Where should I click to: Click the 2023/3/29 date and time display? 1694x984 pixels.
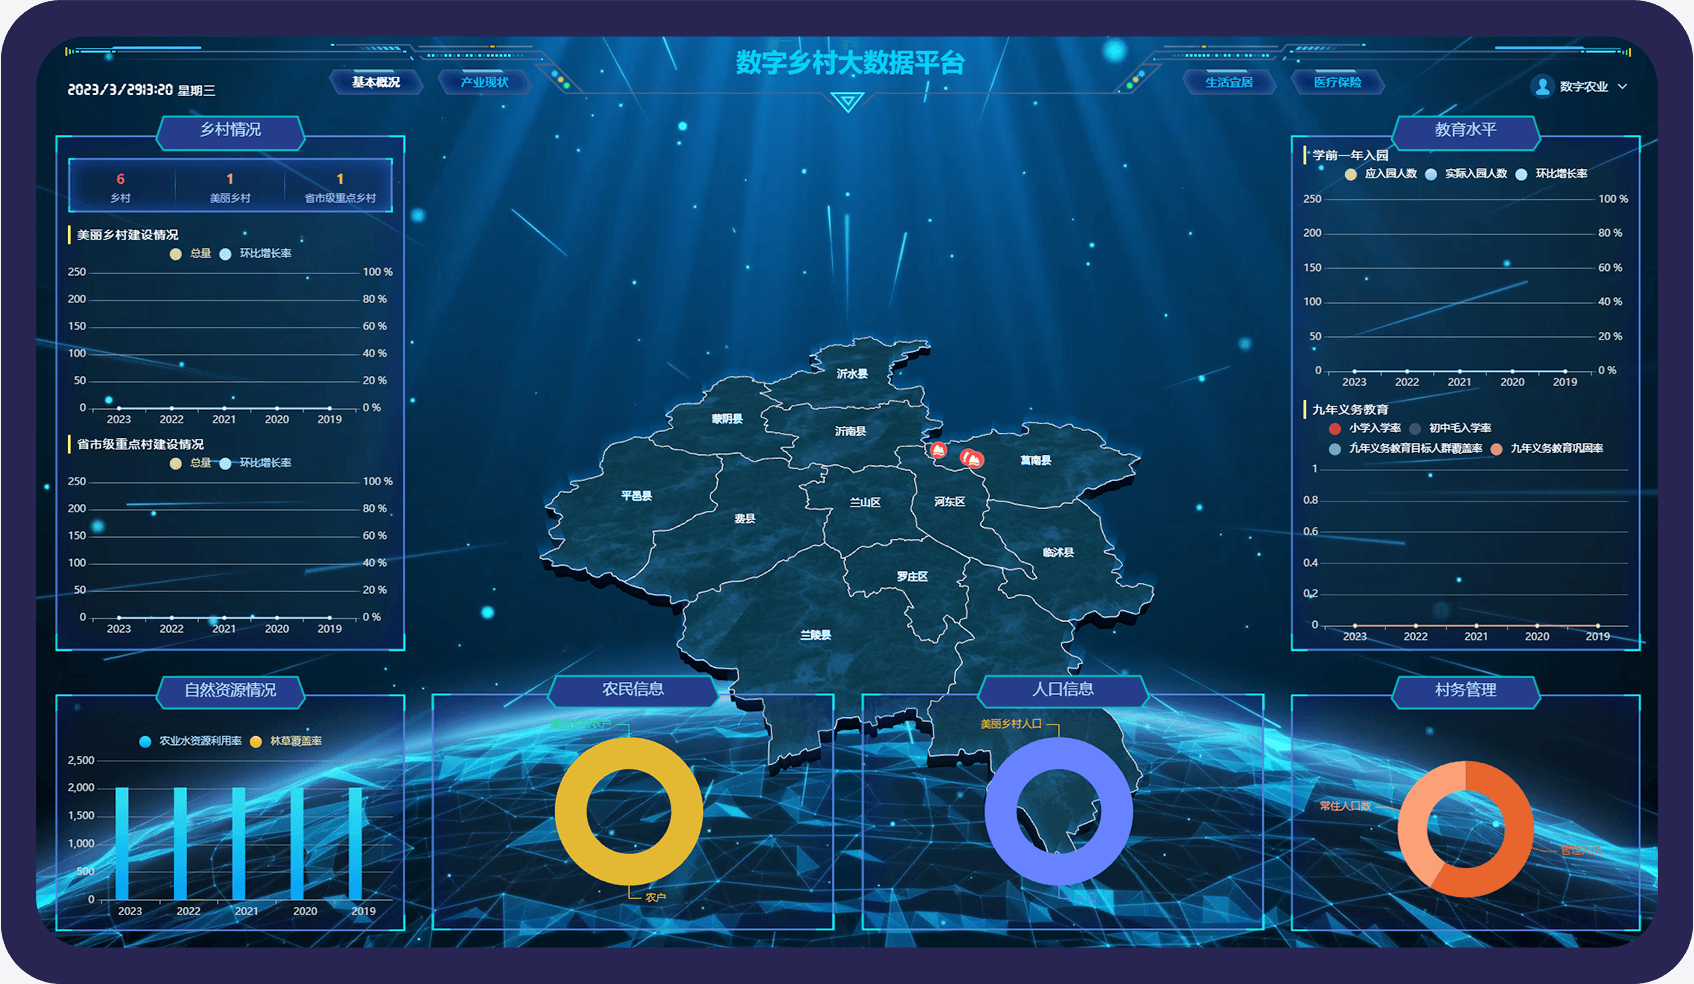point(141,90)
